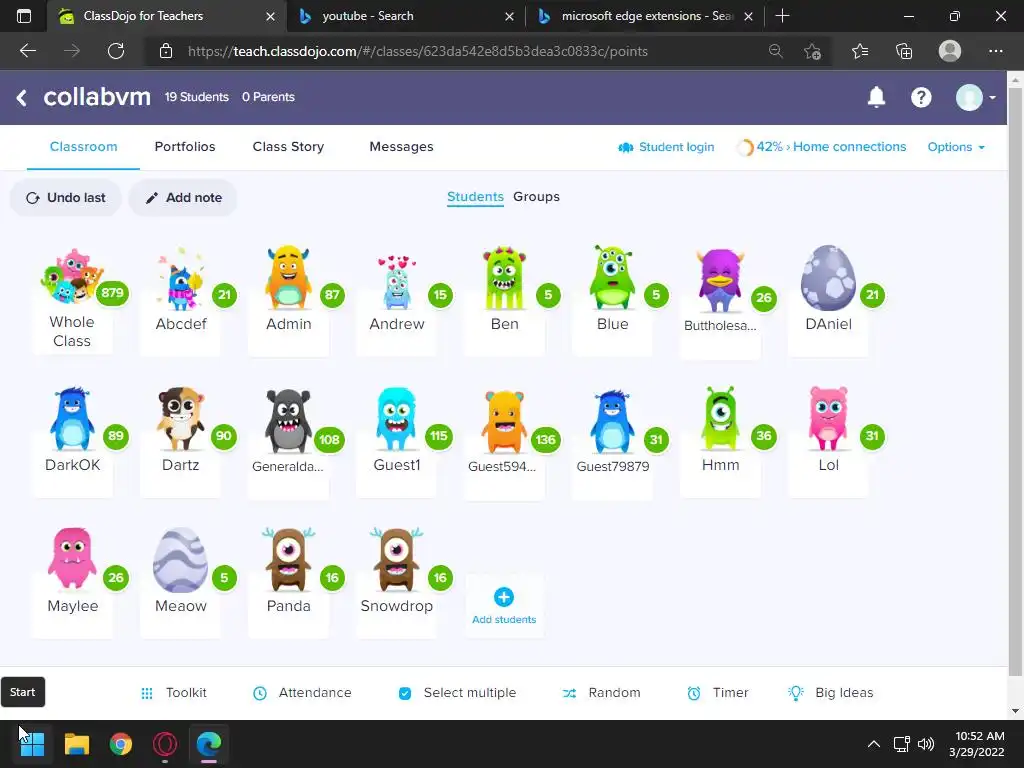1024x768 pixels.
Task: Open the Class Story tab
Action: 288,147
